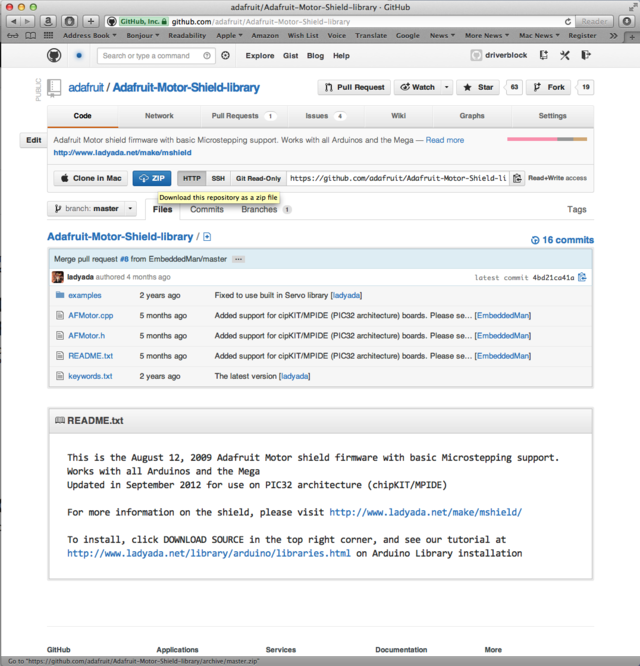Fork the repository
640x666 pixels.
coord(549,87)
